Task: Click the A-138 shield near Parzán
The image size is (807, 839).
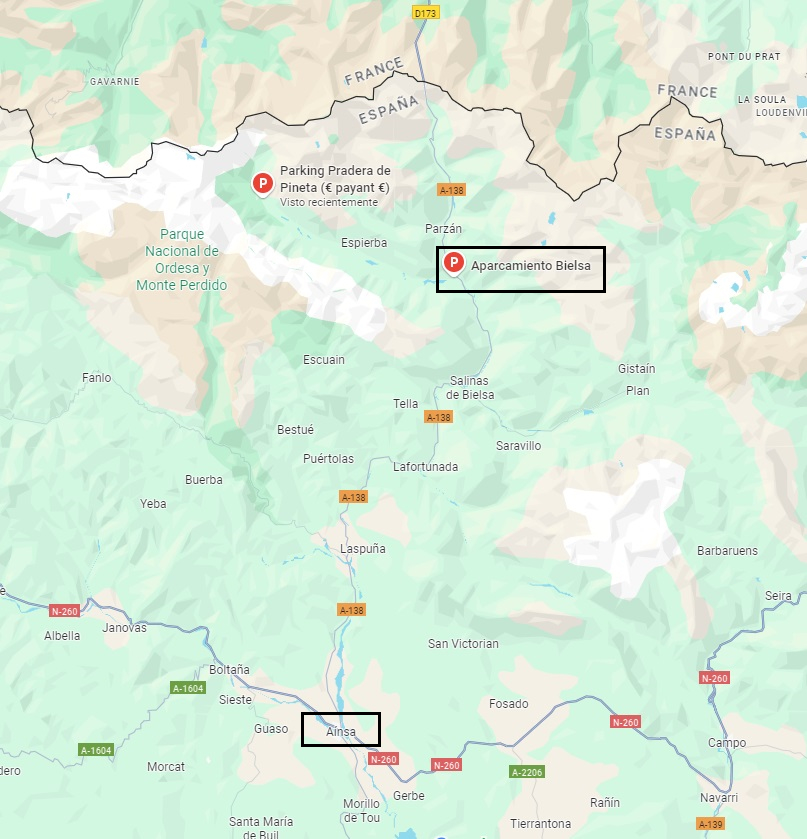Action: [x=452, y=189]
